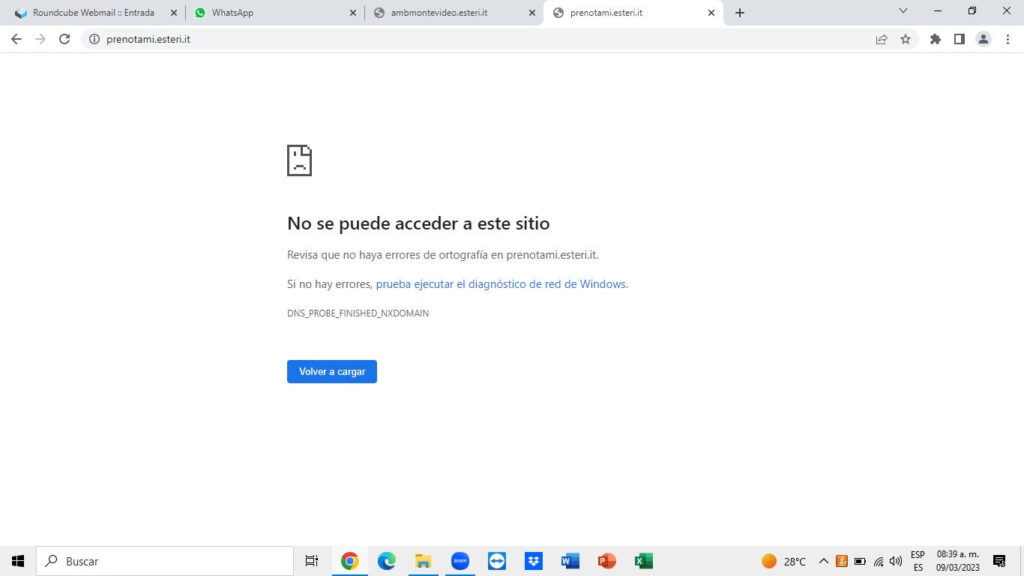1024x576 pixels.
Task: Click the browser back arrow
Action: 16,39
